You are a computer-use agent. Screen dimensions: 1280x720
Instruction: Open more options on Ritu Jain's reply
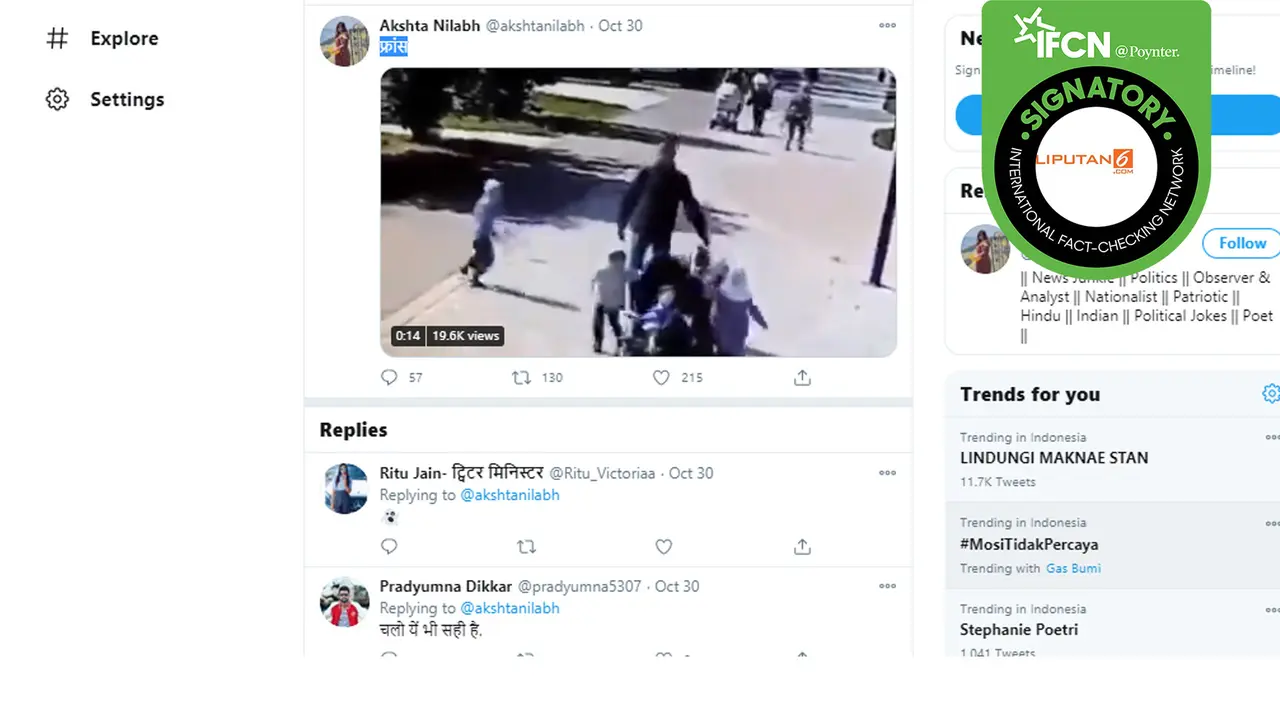(887, 473)
